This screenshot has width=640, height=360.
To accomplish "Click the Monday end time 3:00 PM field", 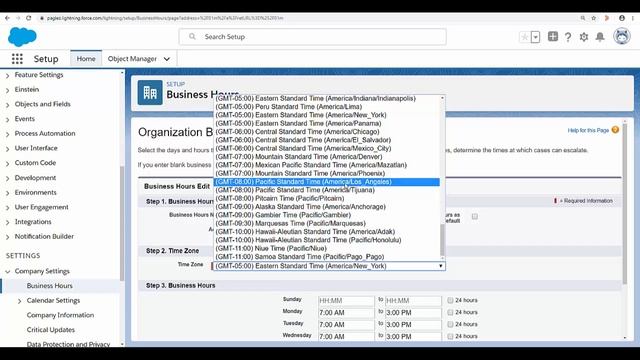I will [413, 313].
